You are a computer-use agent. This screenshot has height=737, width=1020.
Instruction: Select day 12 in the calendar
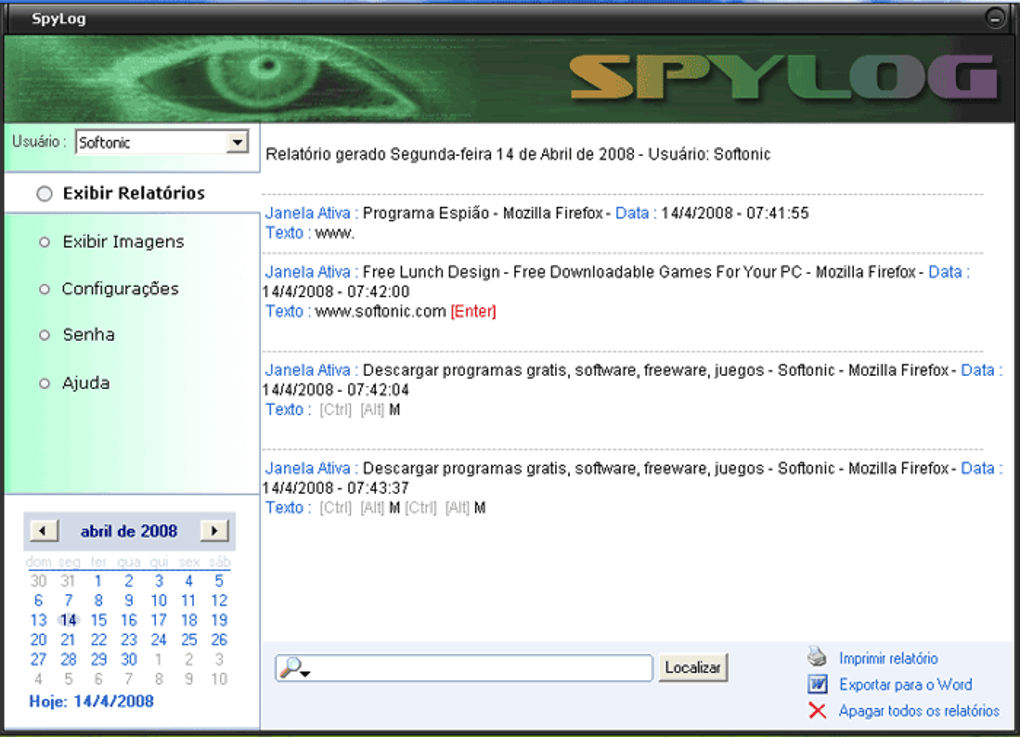[219, 600]
